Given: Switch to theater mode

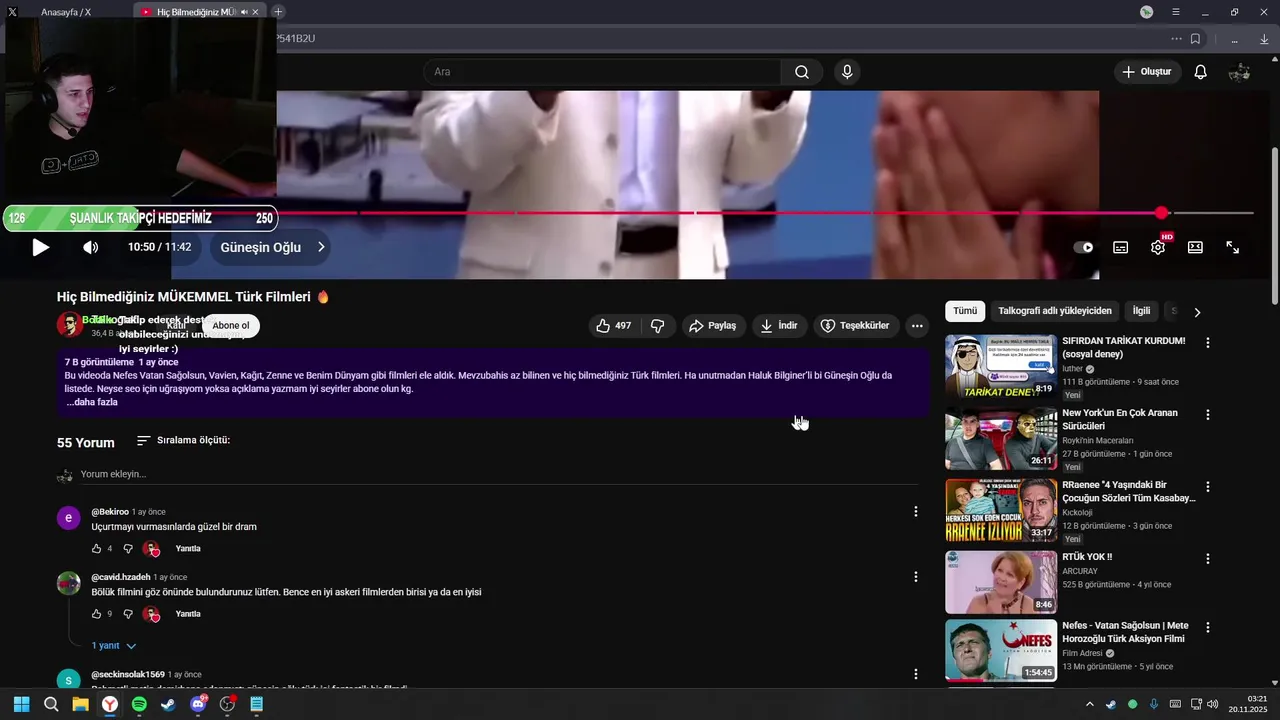Looking at the screenshot, I should pos(1195,247).
